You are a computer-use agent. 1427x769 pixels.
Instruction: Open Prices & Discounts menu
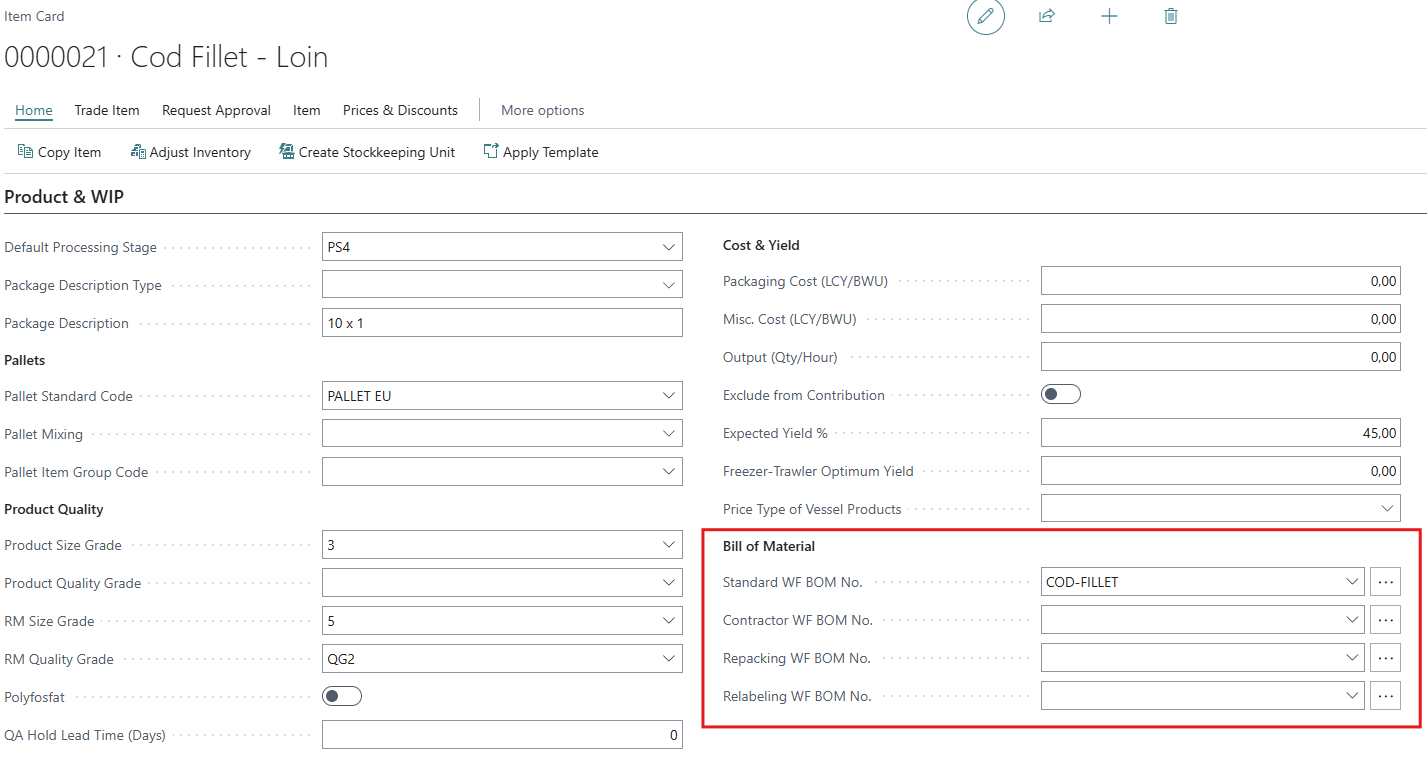click(x=400, y=110)
